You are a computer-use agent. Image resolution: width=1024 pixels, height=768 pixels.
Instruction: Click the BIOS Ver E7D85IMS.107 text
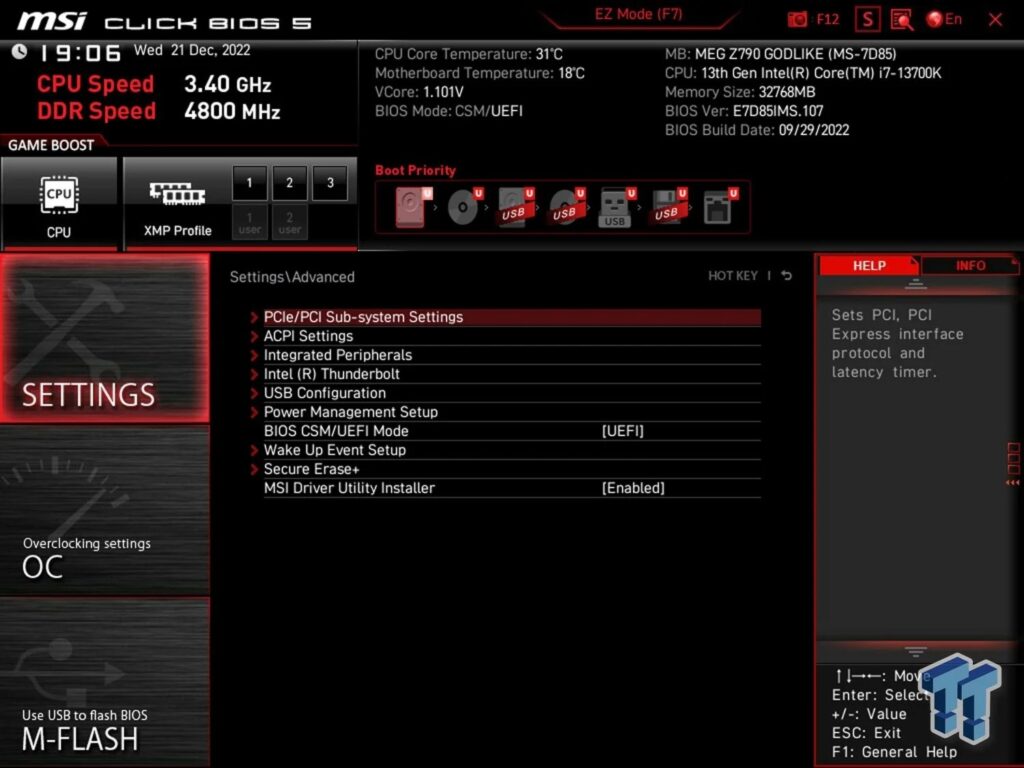744,111
